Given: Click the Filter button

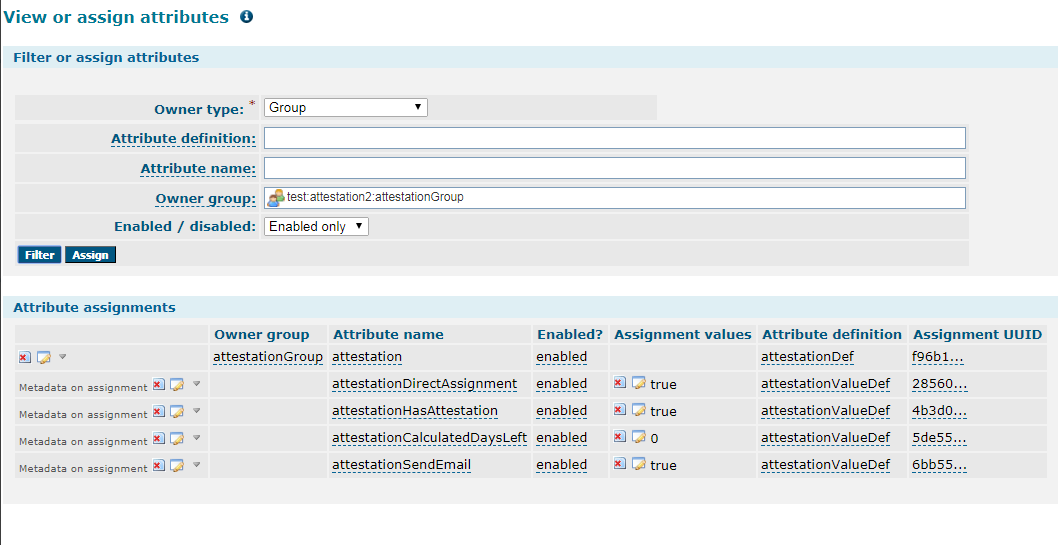Looking at the screenshot, I should point(39,255).
